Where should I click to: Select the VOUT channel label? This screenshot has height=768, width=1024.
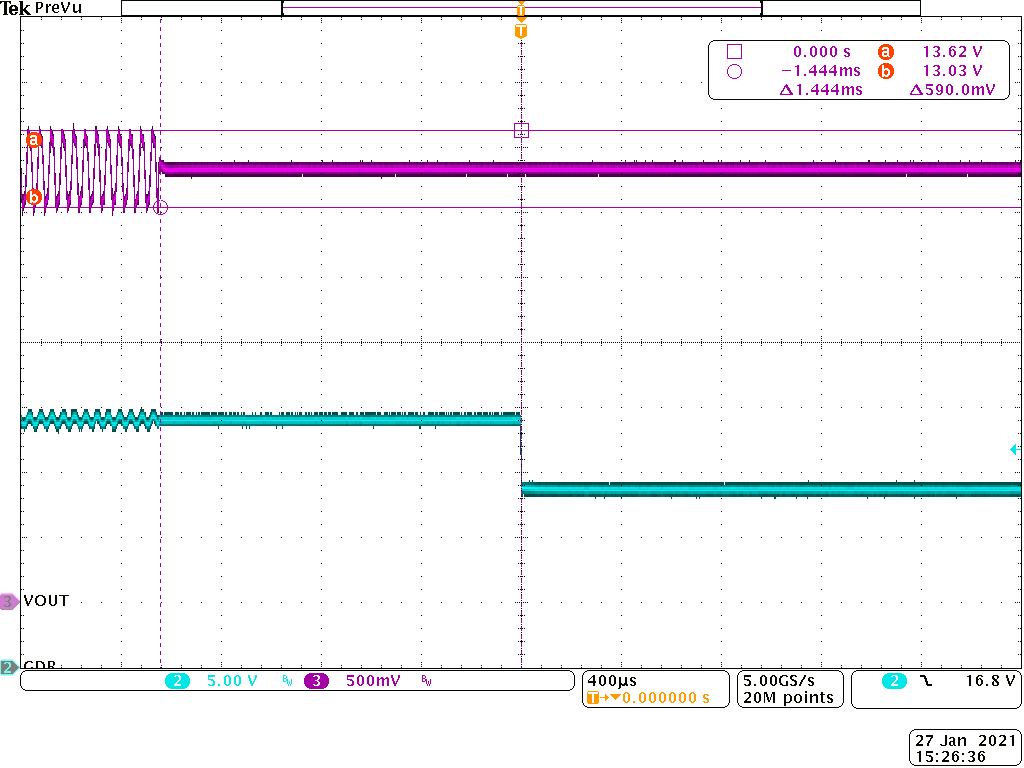44,601
